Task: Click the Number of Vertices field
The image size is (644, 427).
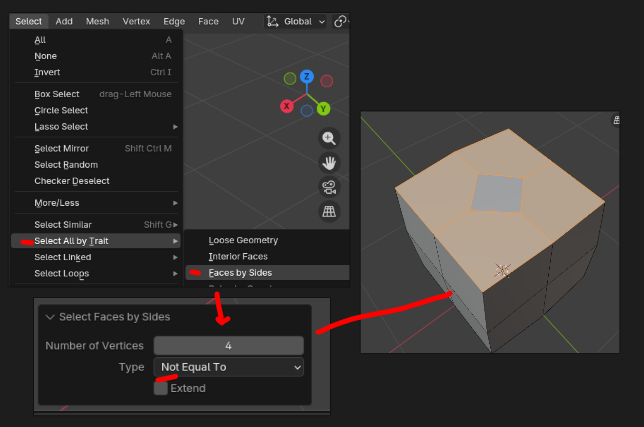Action: pos(228,345)
